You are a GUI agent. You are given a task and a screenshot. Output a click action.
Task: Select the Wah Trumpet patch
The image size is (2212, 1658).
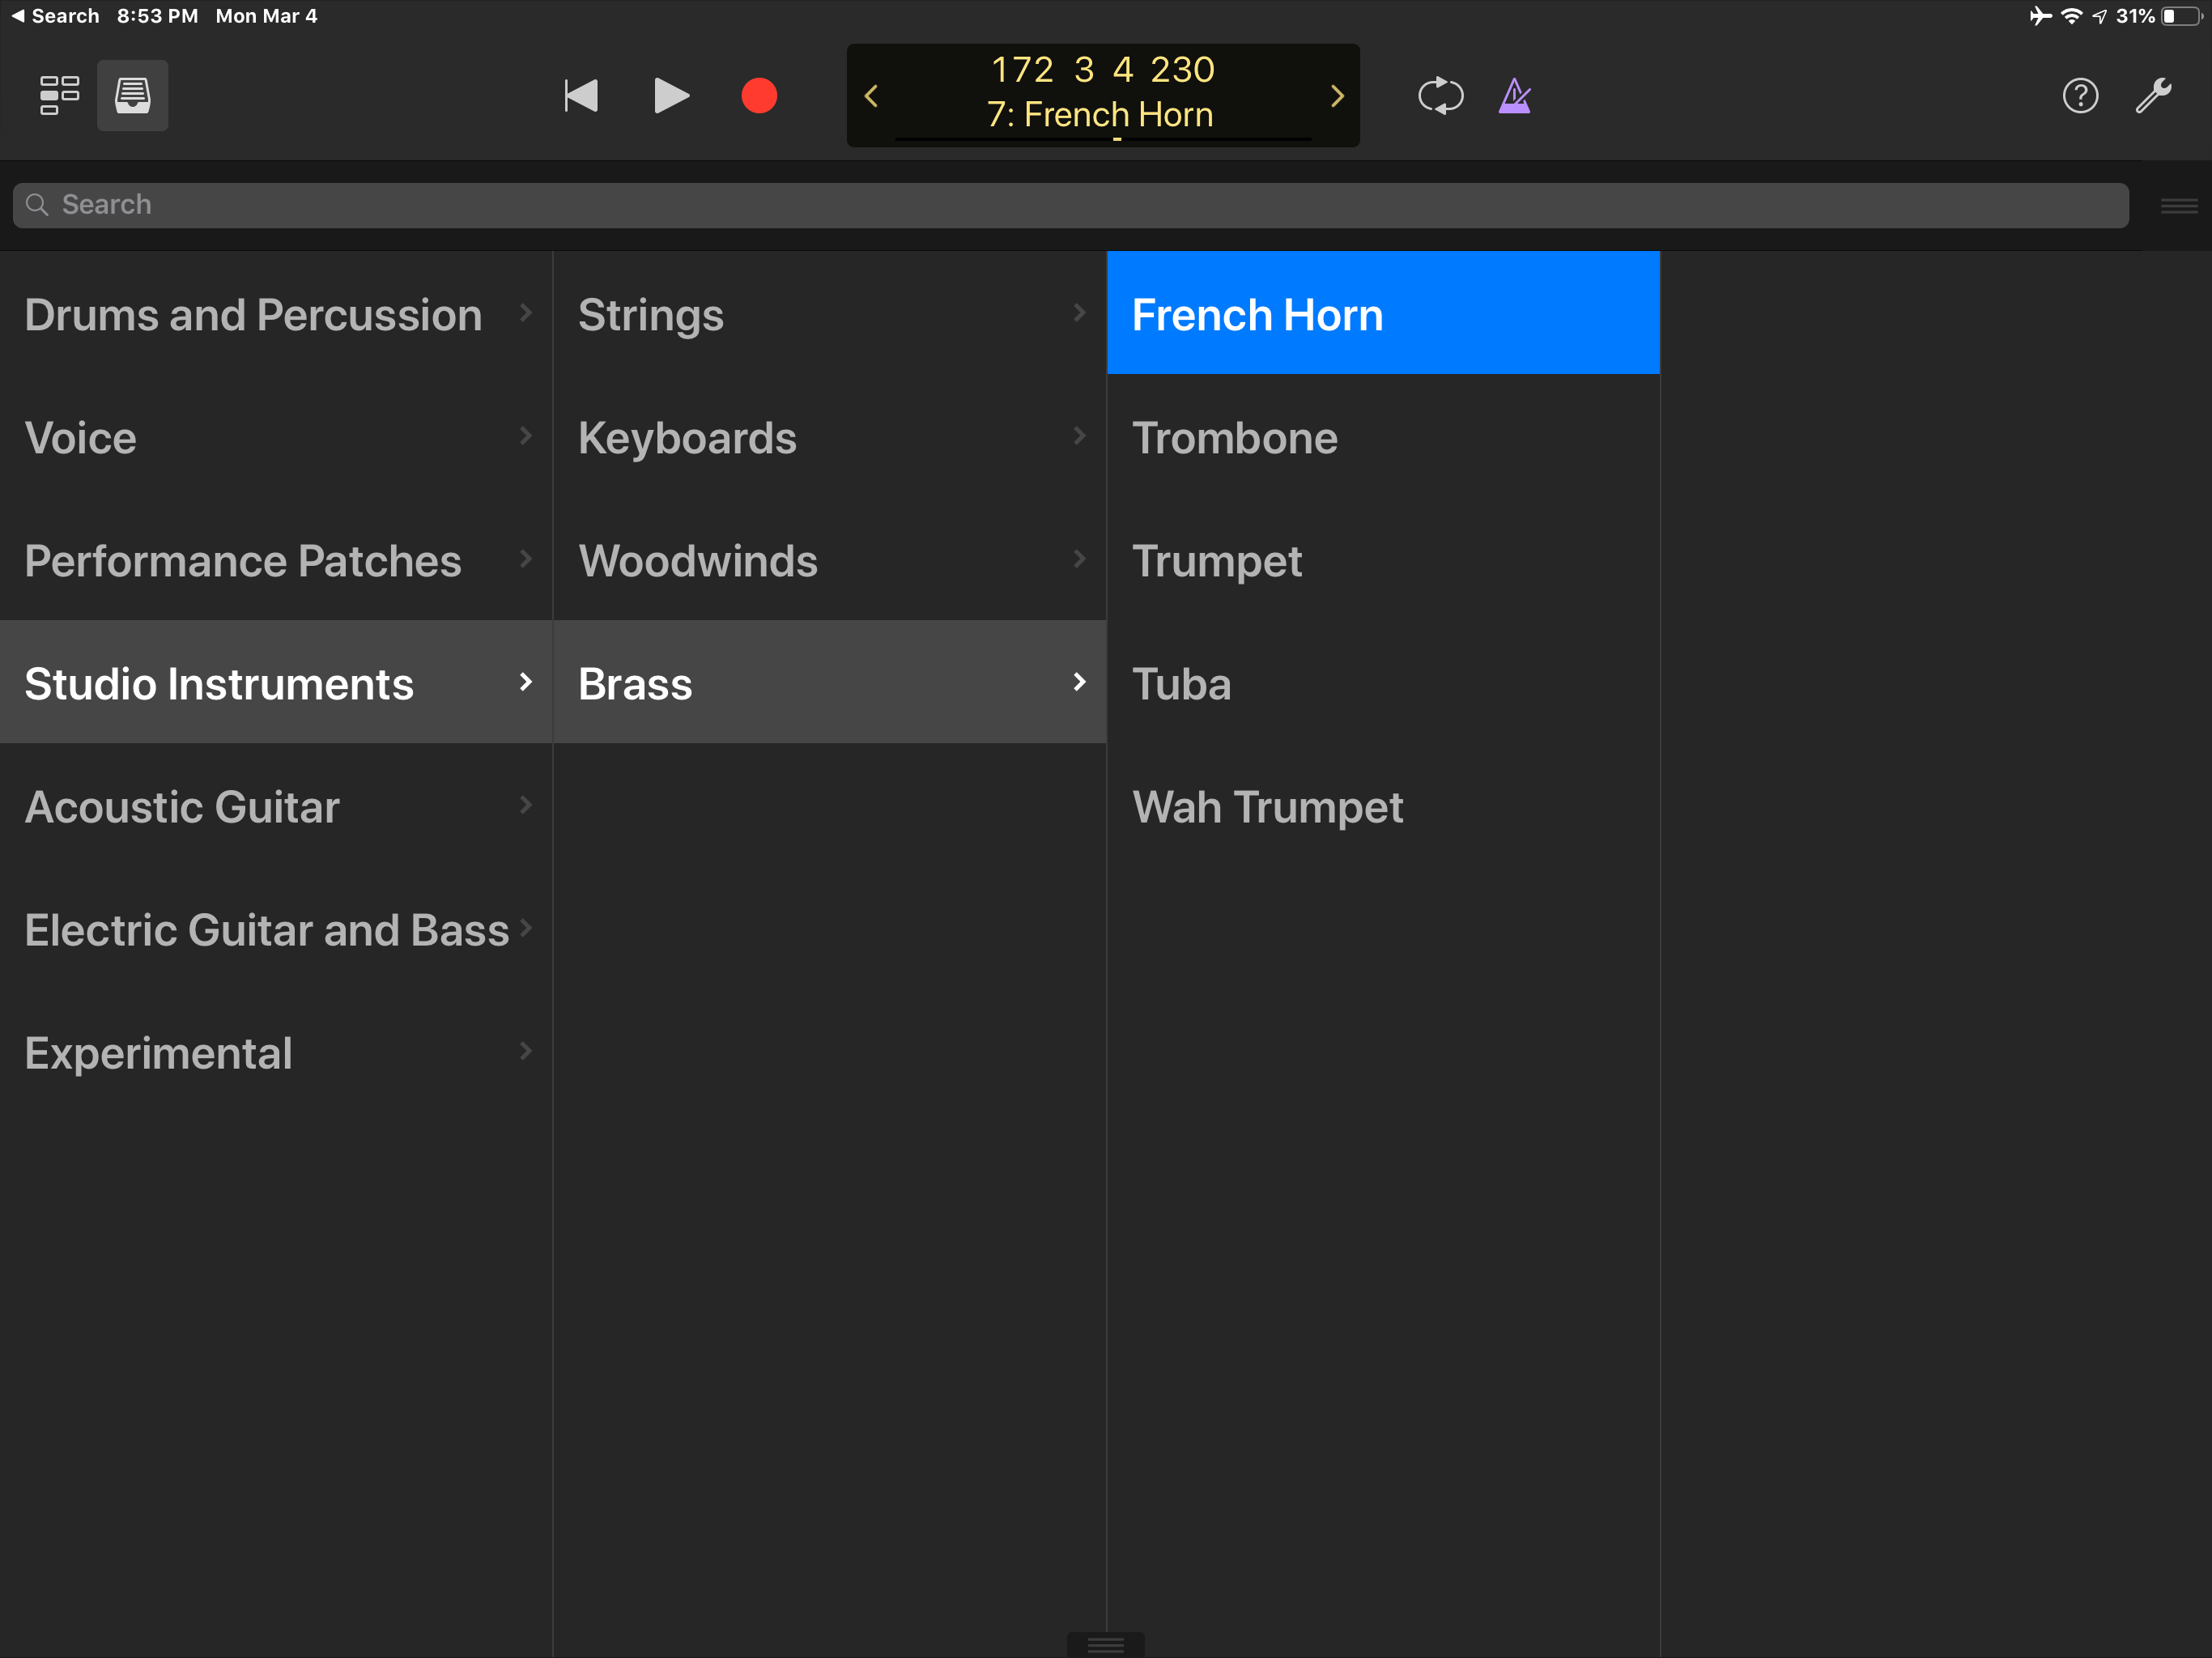click(1383, 807)
